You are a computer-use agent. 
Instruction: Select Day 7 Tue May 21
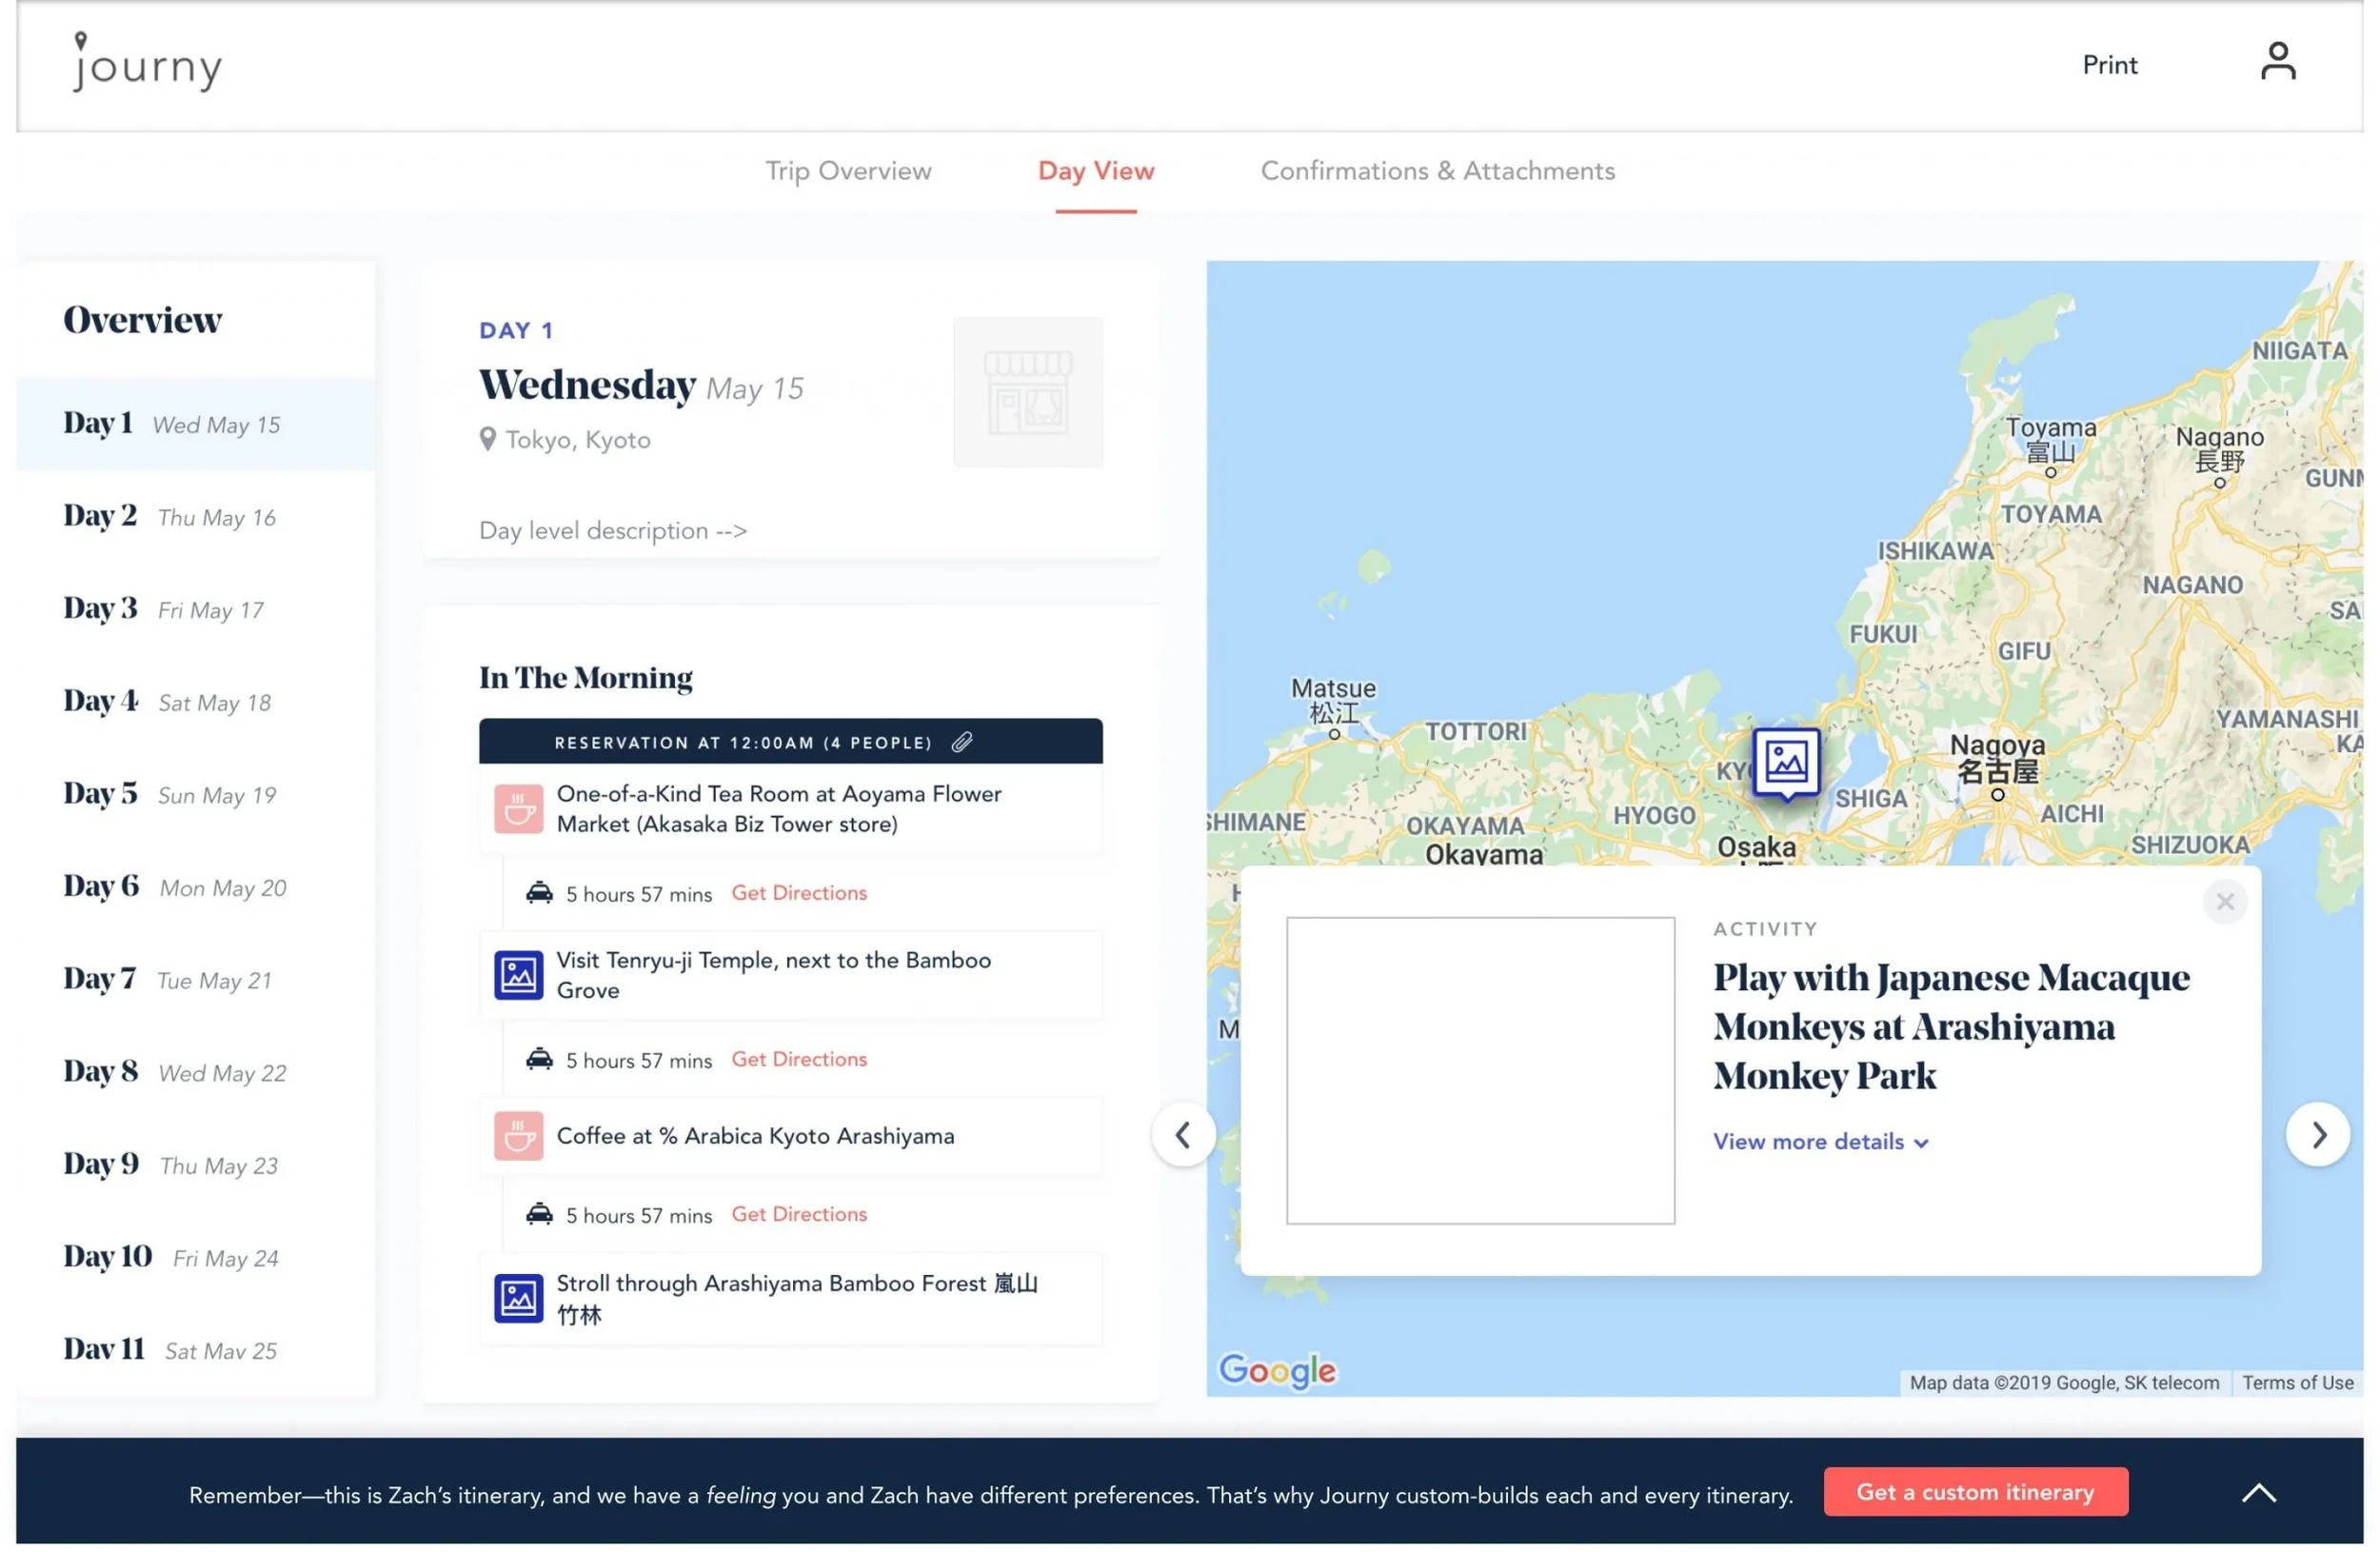[x=197, y=982]
